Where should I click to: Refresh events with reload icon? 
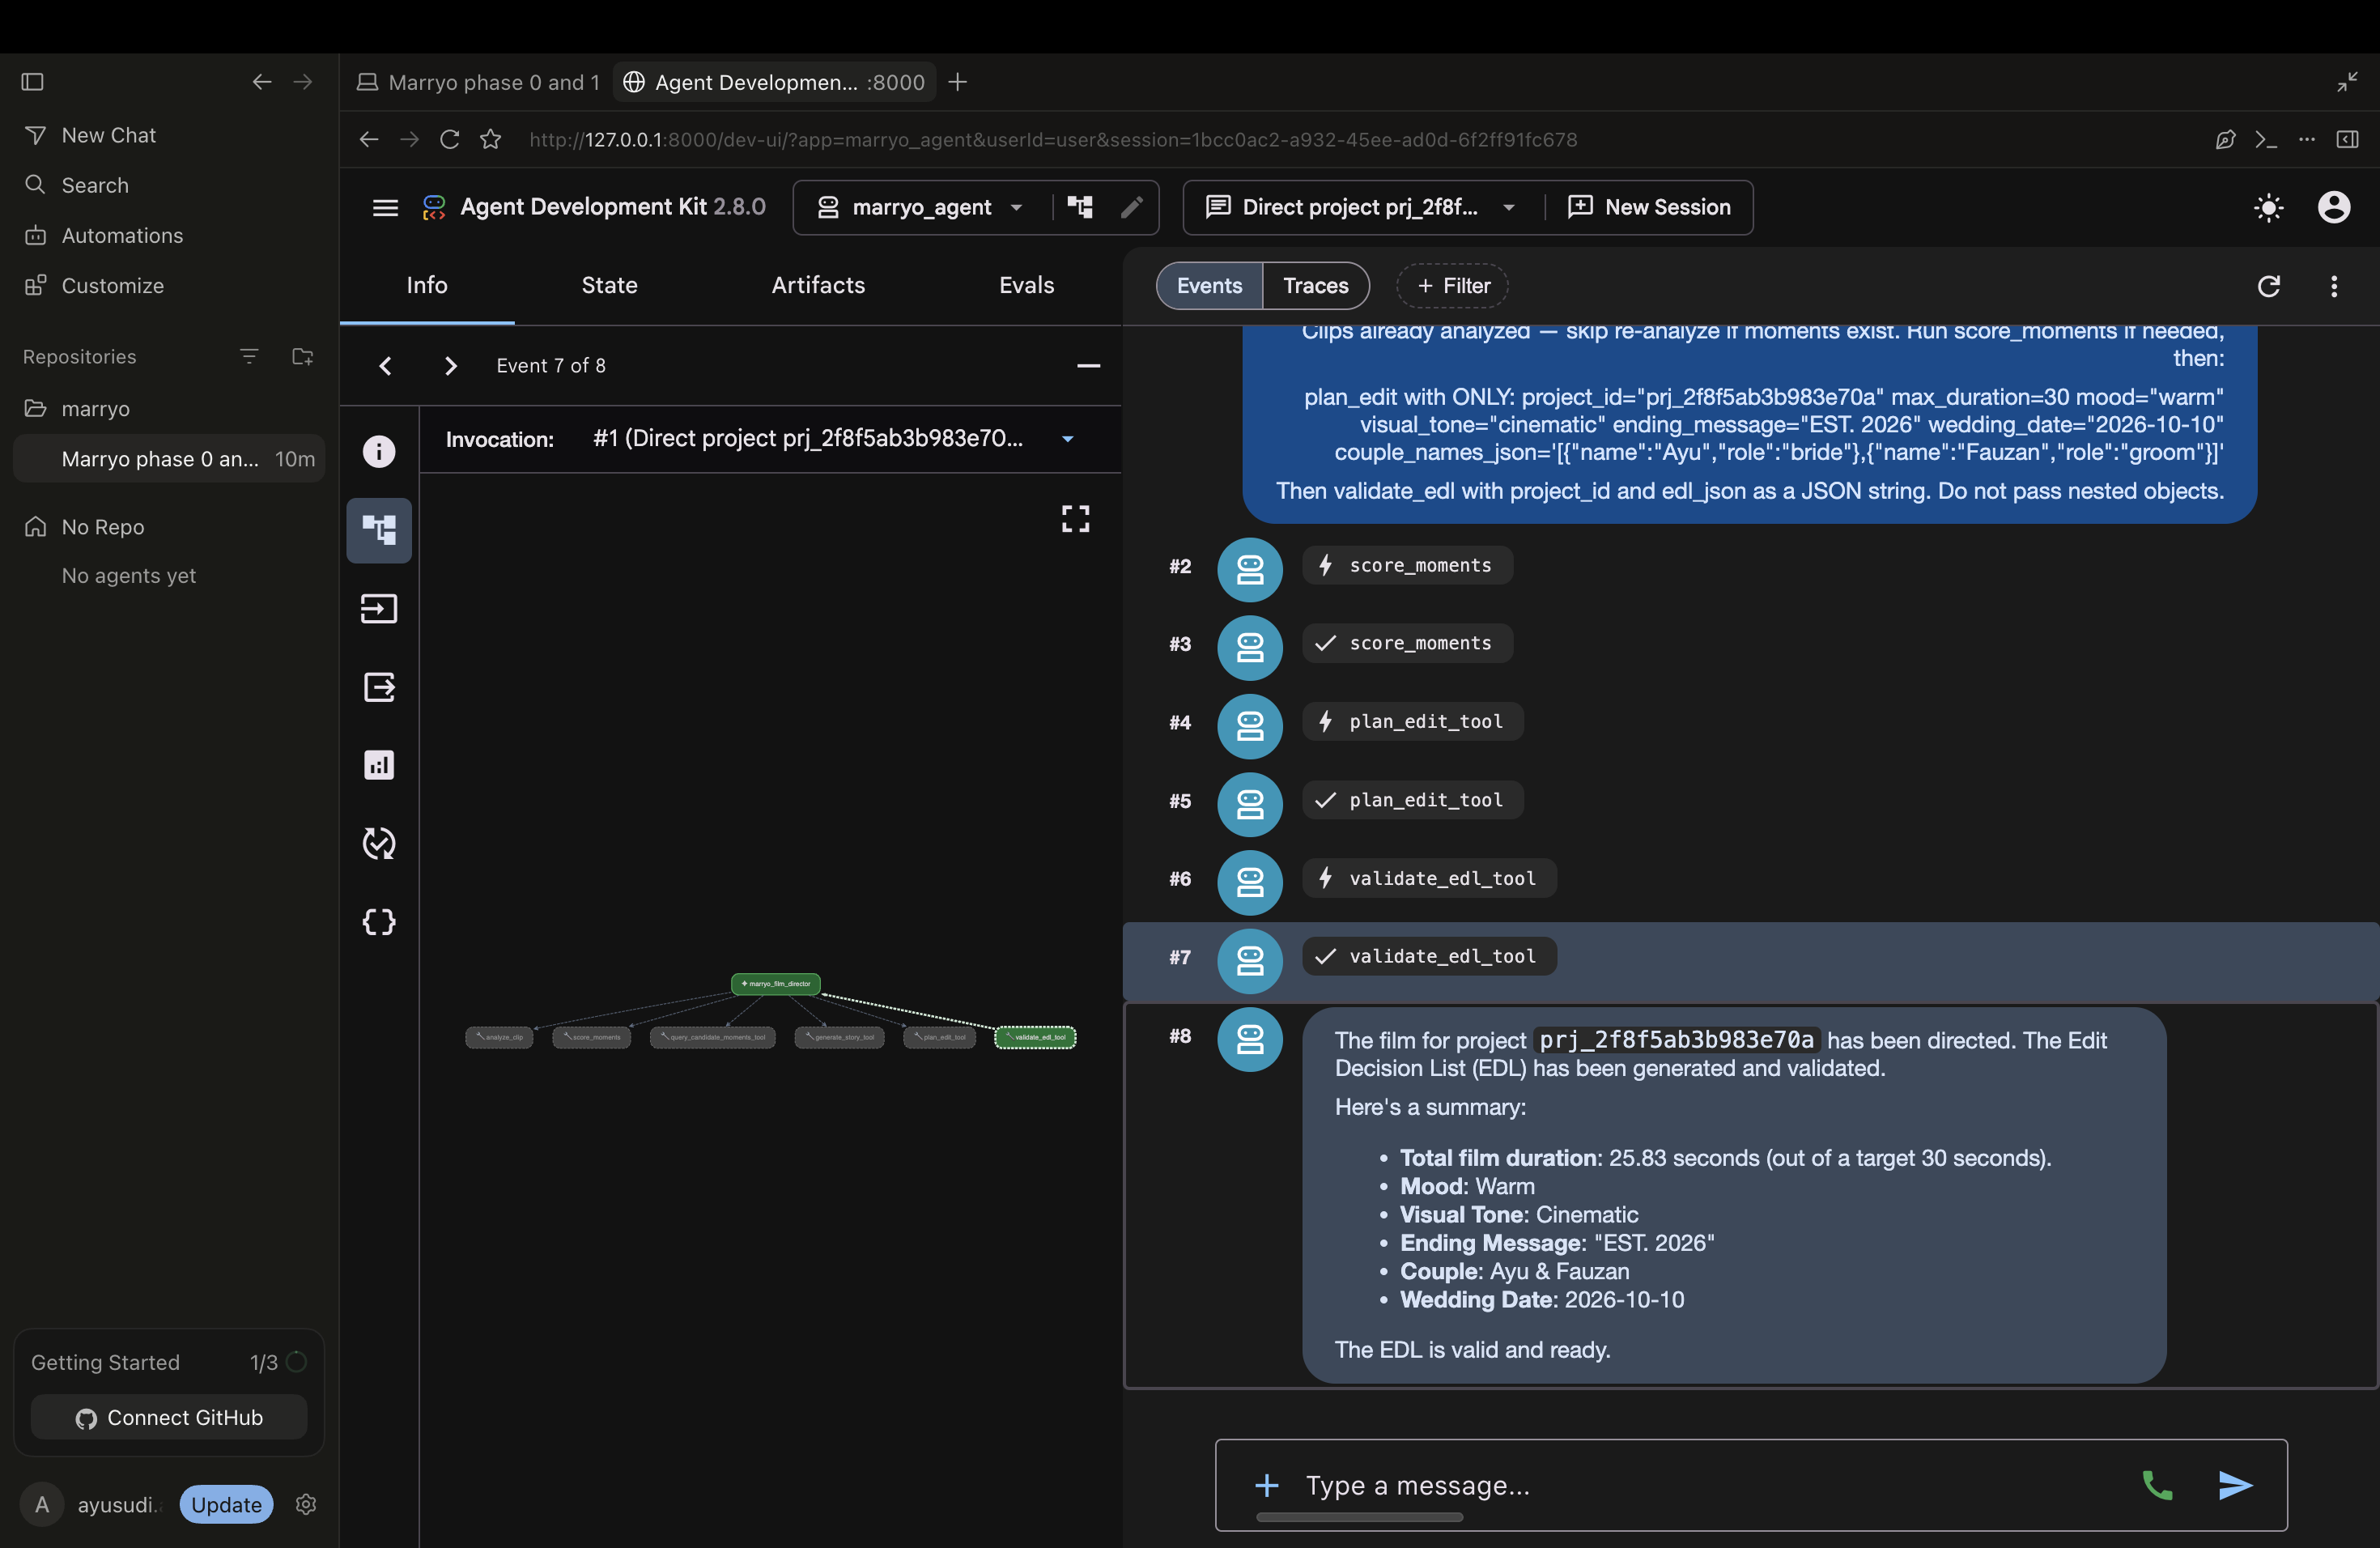(x=2268, y=286)
